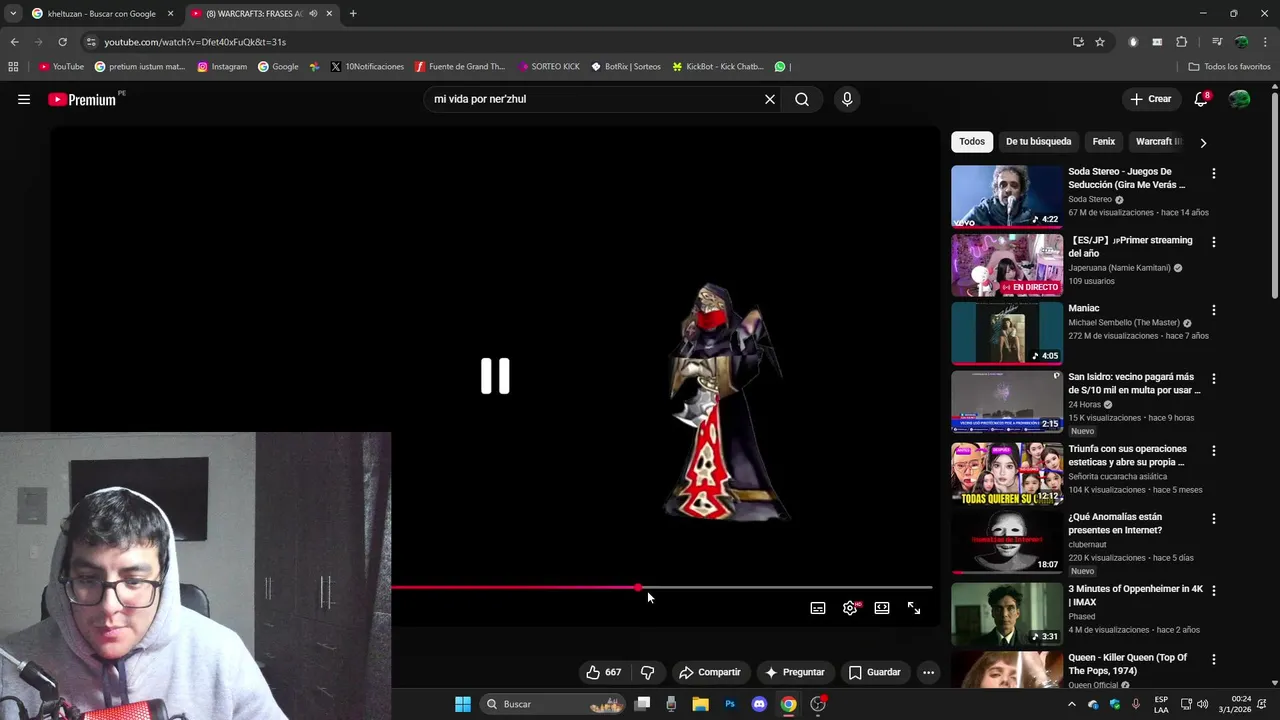
Task: Open the KickBot bookmark
Action: (x=717, y=67)
